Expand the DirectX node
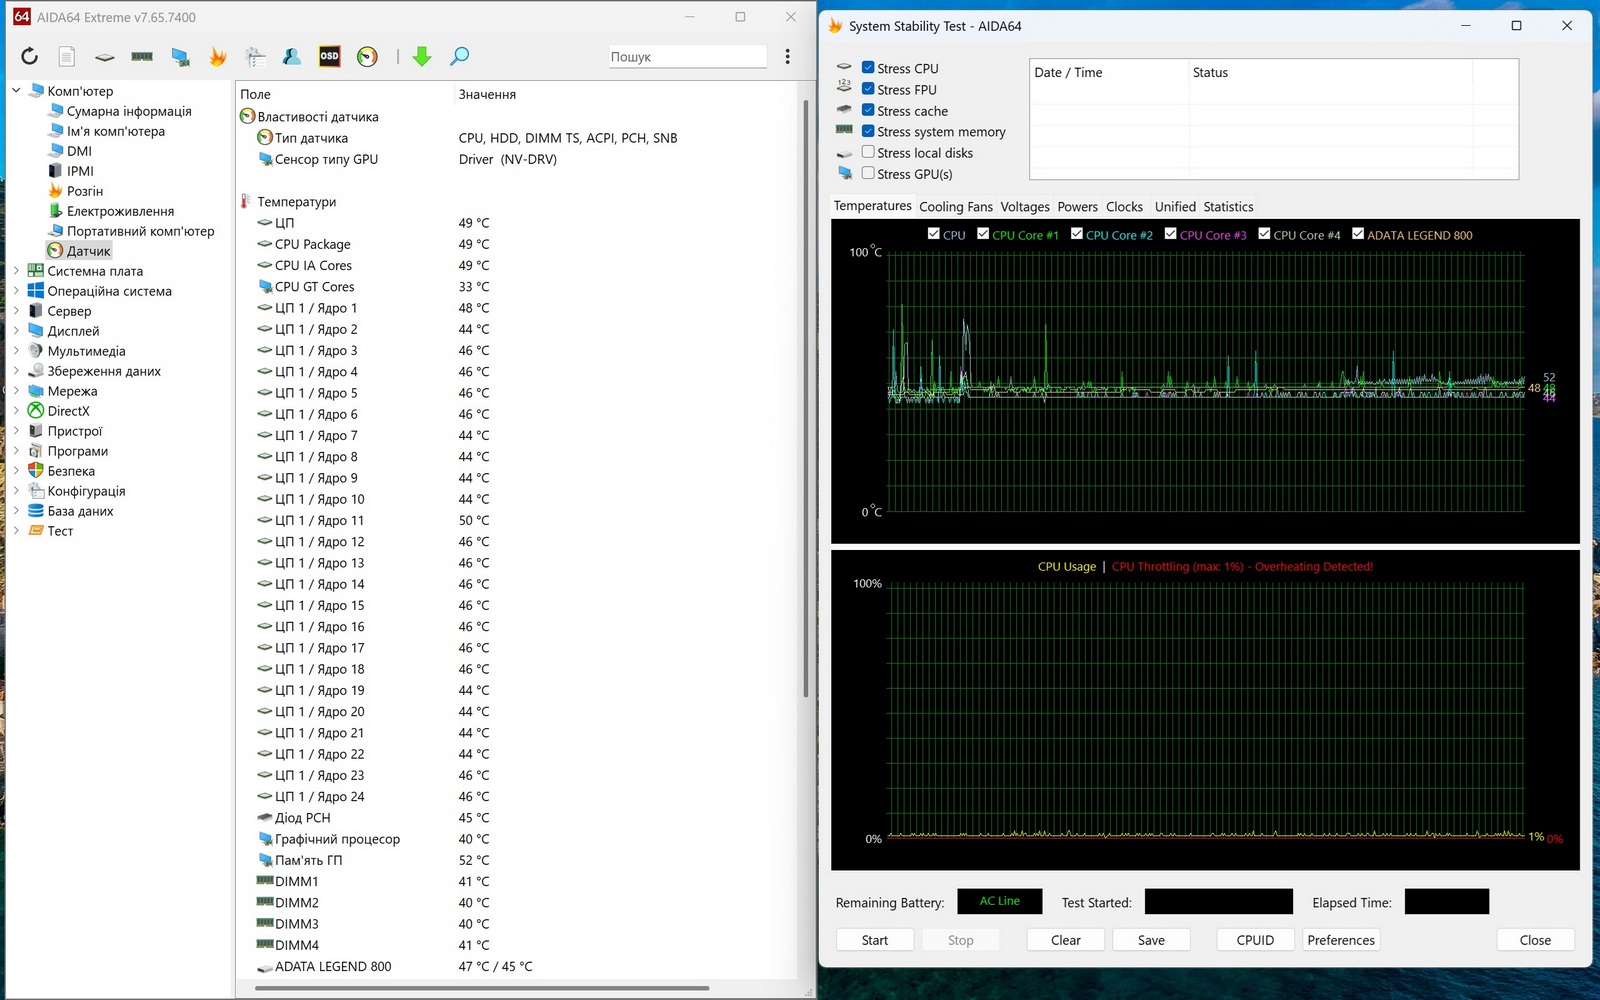Screen dimensions: 1600x1000 click(16, 411)
